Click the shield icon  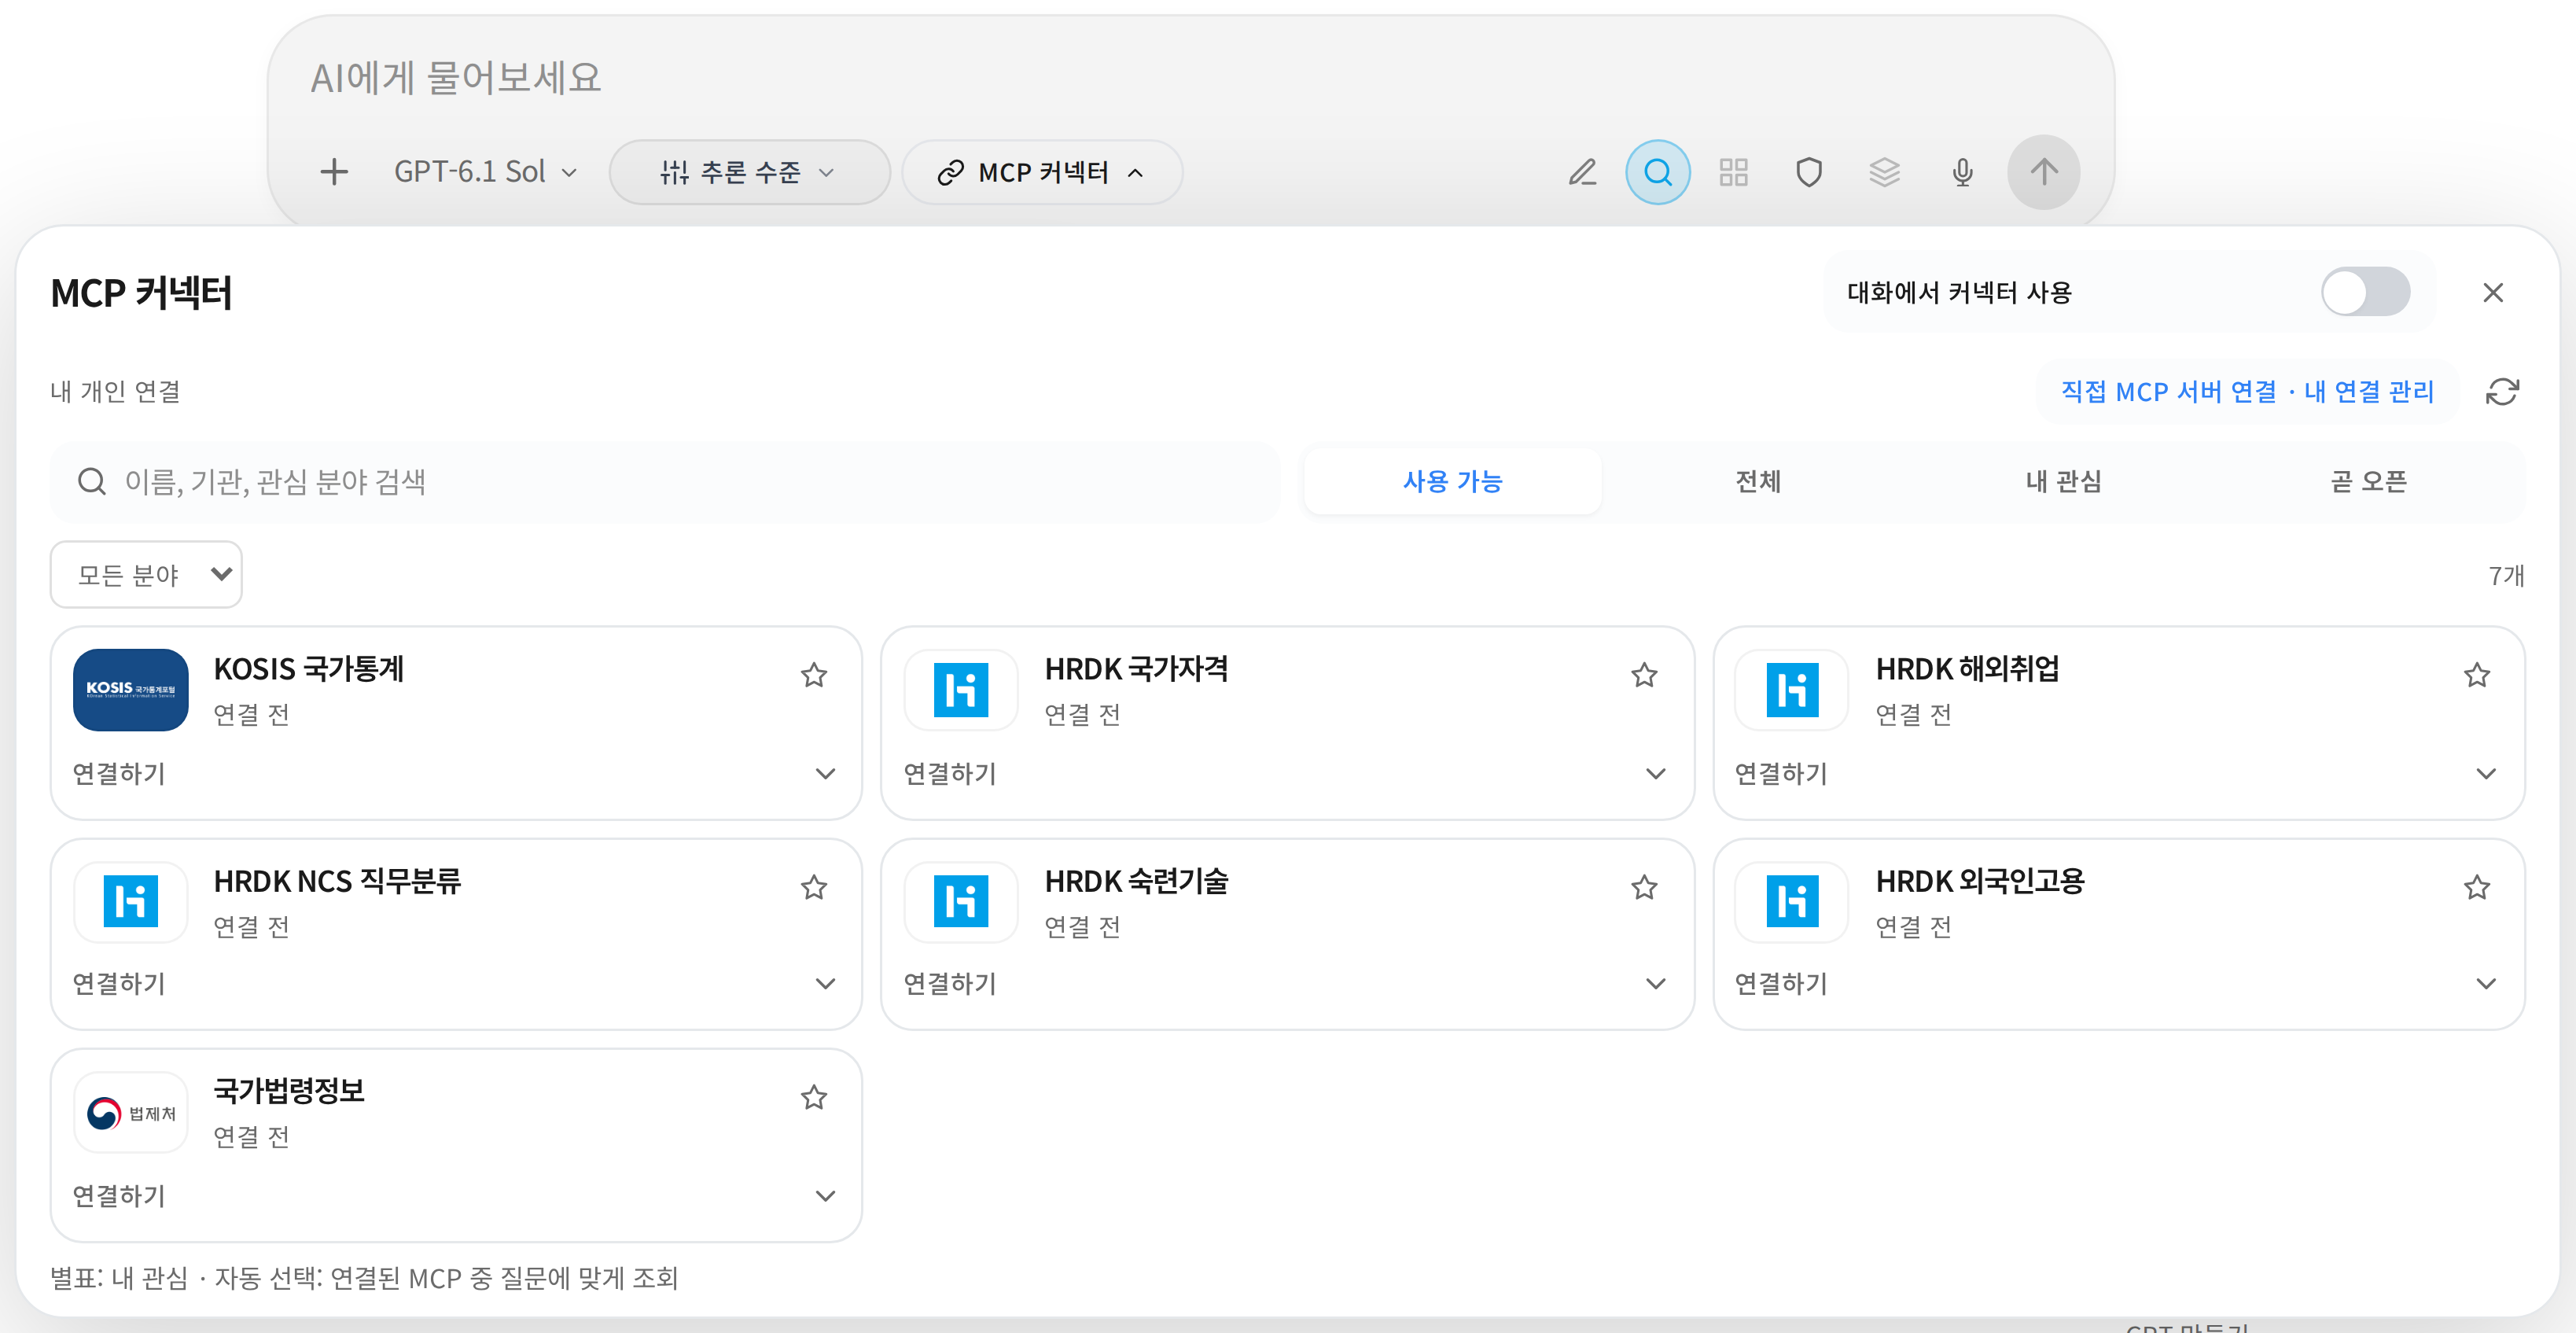point(1809,172)
